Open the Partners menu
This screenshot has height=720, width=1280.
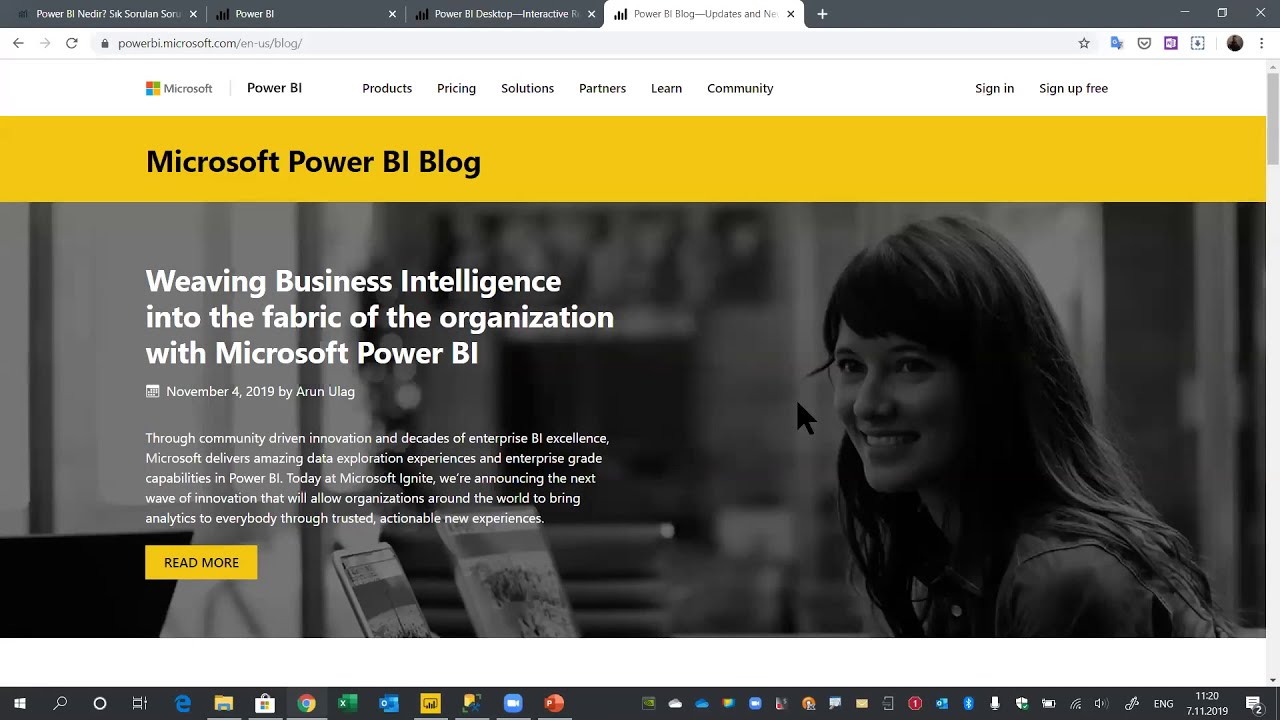[x=602, y=88]
